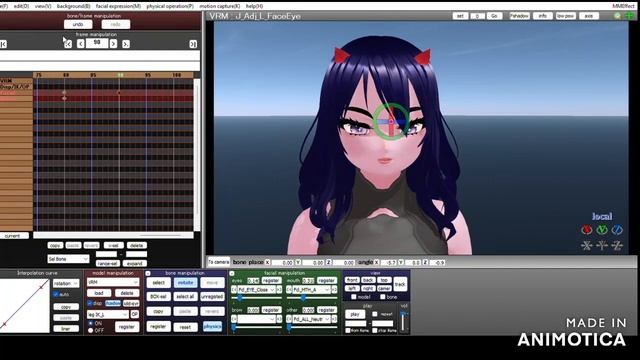Jump to the first frame

3,44
